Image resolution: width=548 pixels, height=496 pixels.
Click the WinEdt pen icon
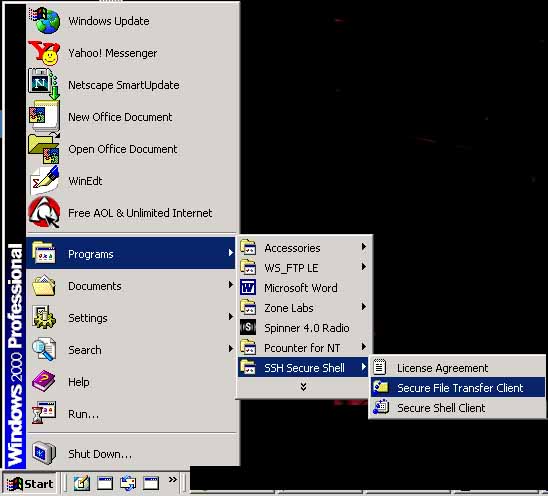coord(45,181)
